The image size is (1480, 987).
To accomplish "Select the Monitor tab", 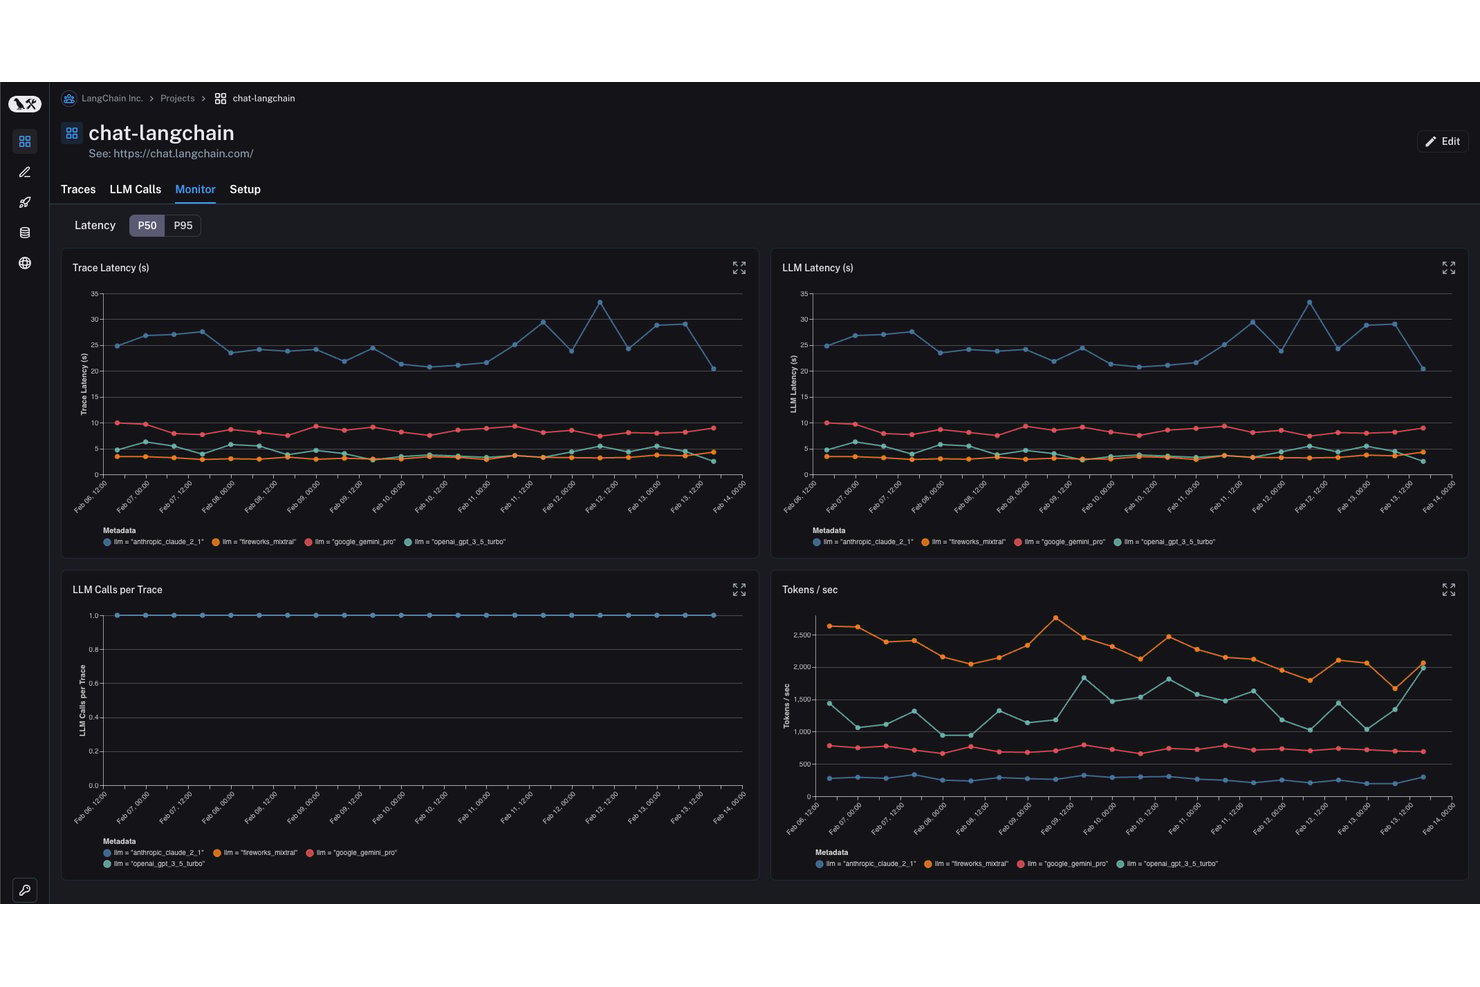I will coord(195,190).
